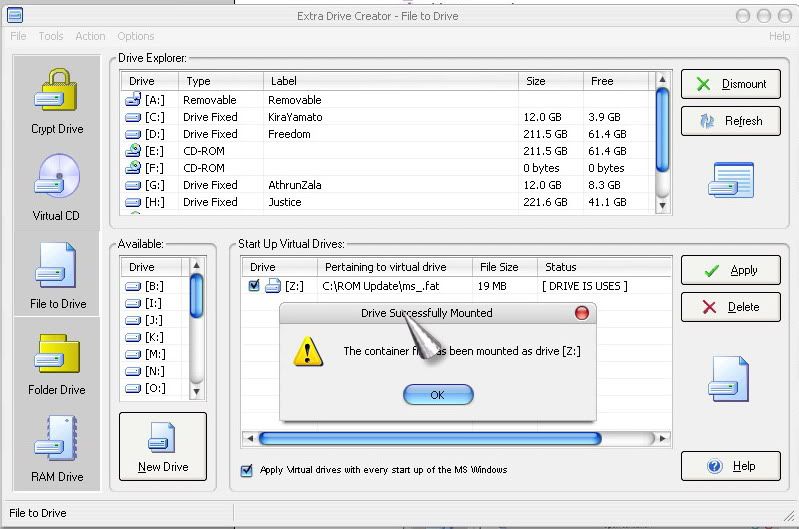
Task: Click the Start Up drives horizontal scrollbar
Action: pos(430,438)
